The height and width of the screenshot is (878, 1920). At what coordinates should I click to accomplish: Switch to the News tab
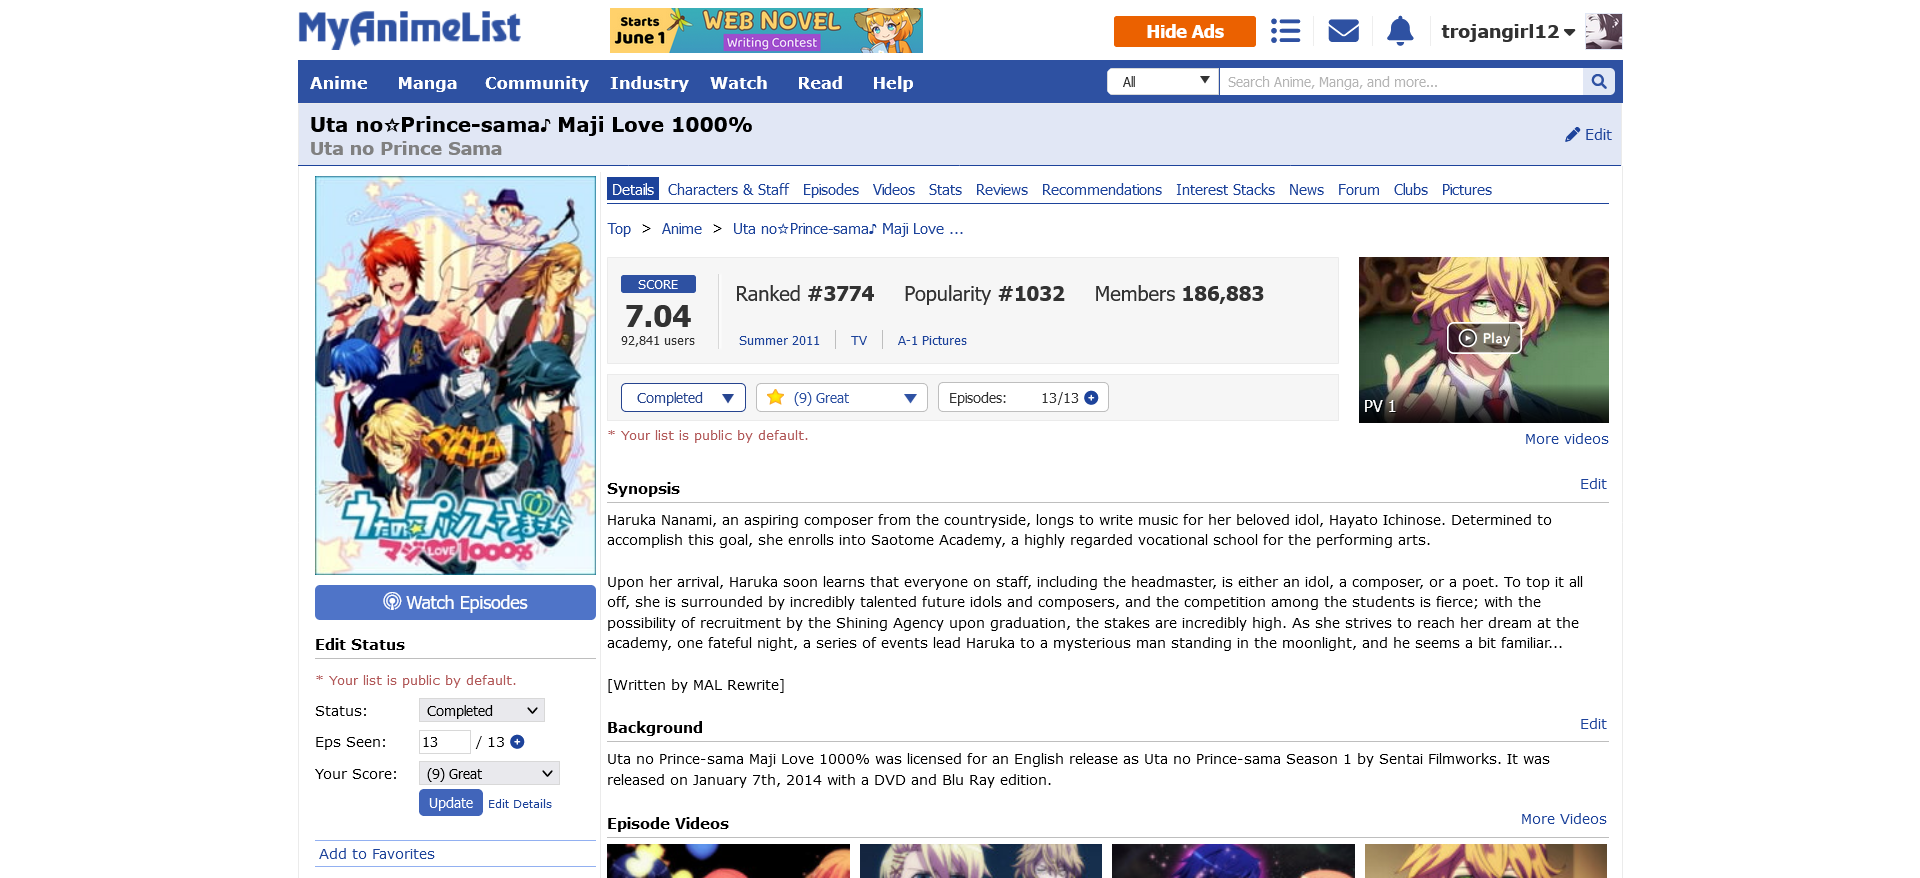coord(1306,190)
